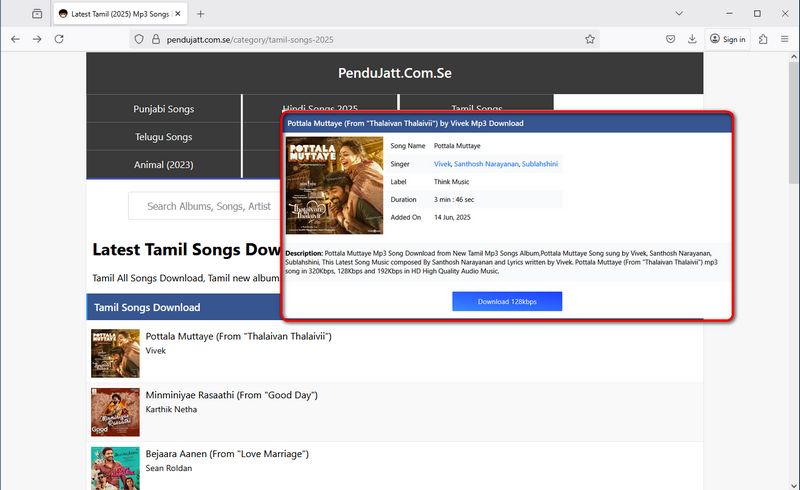Select the '3 min : 46 sec' duration text
This screenshot has height=490, width=800.
pos(454,200)
